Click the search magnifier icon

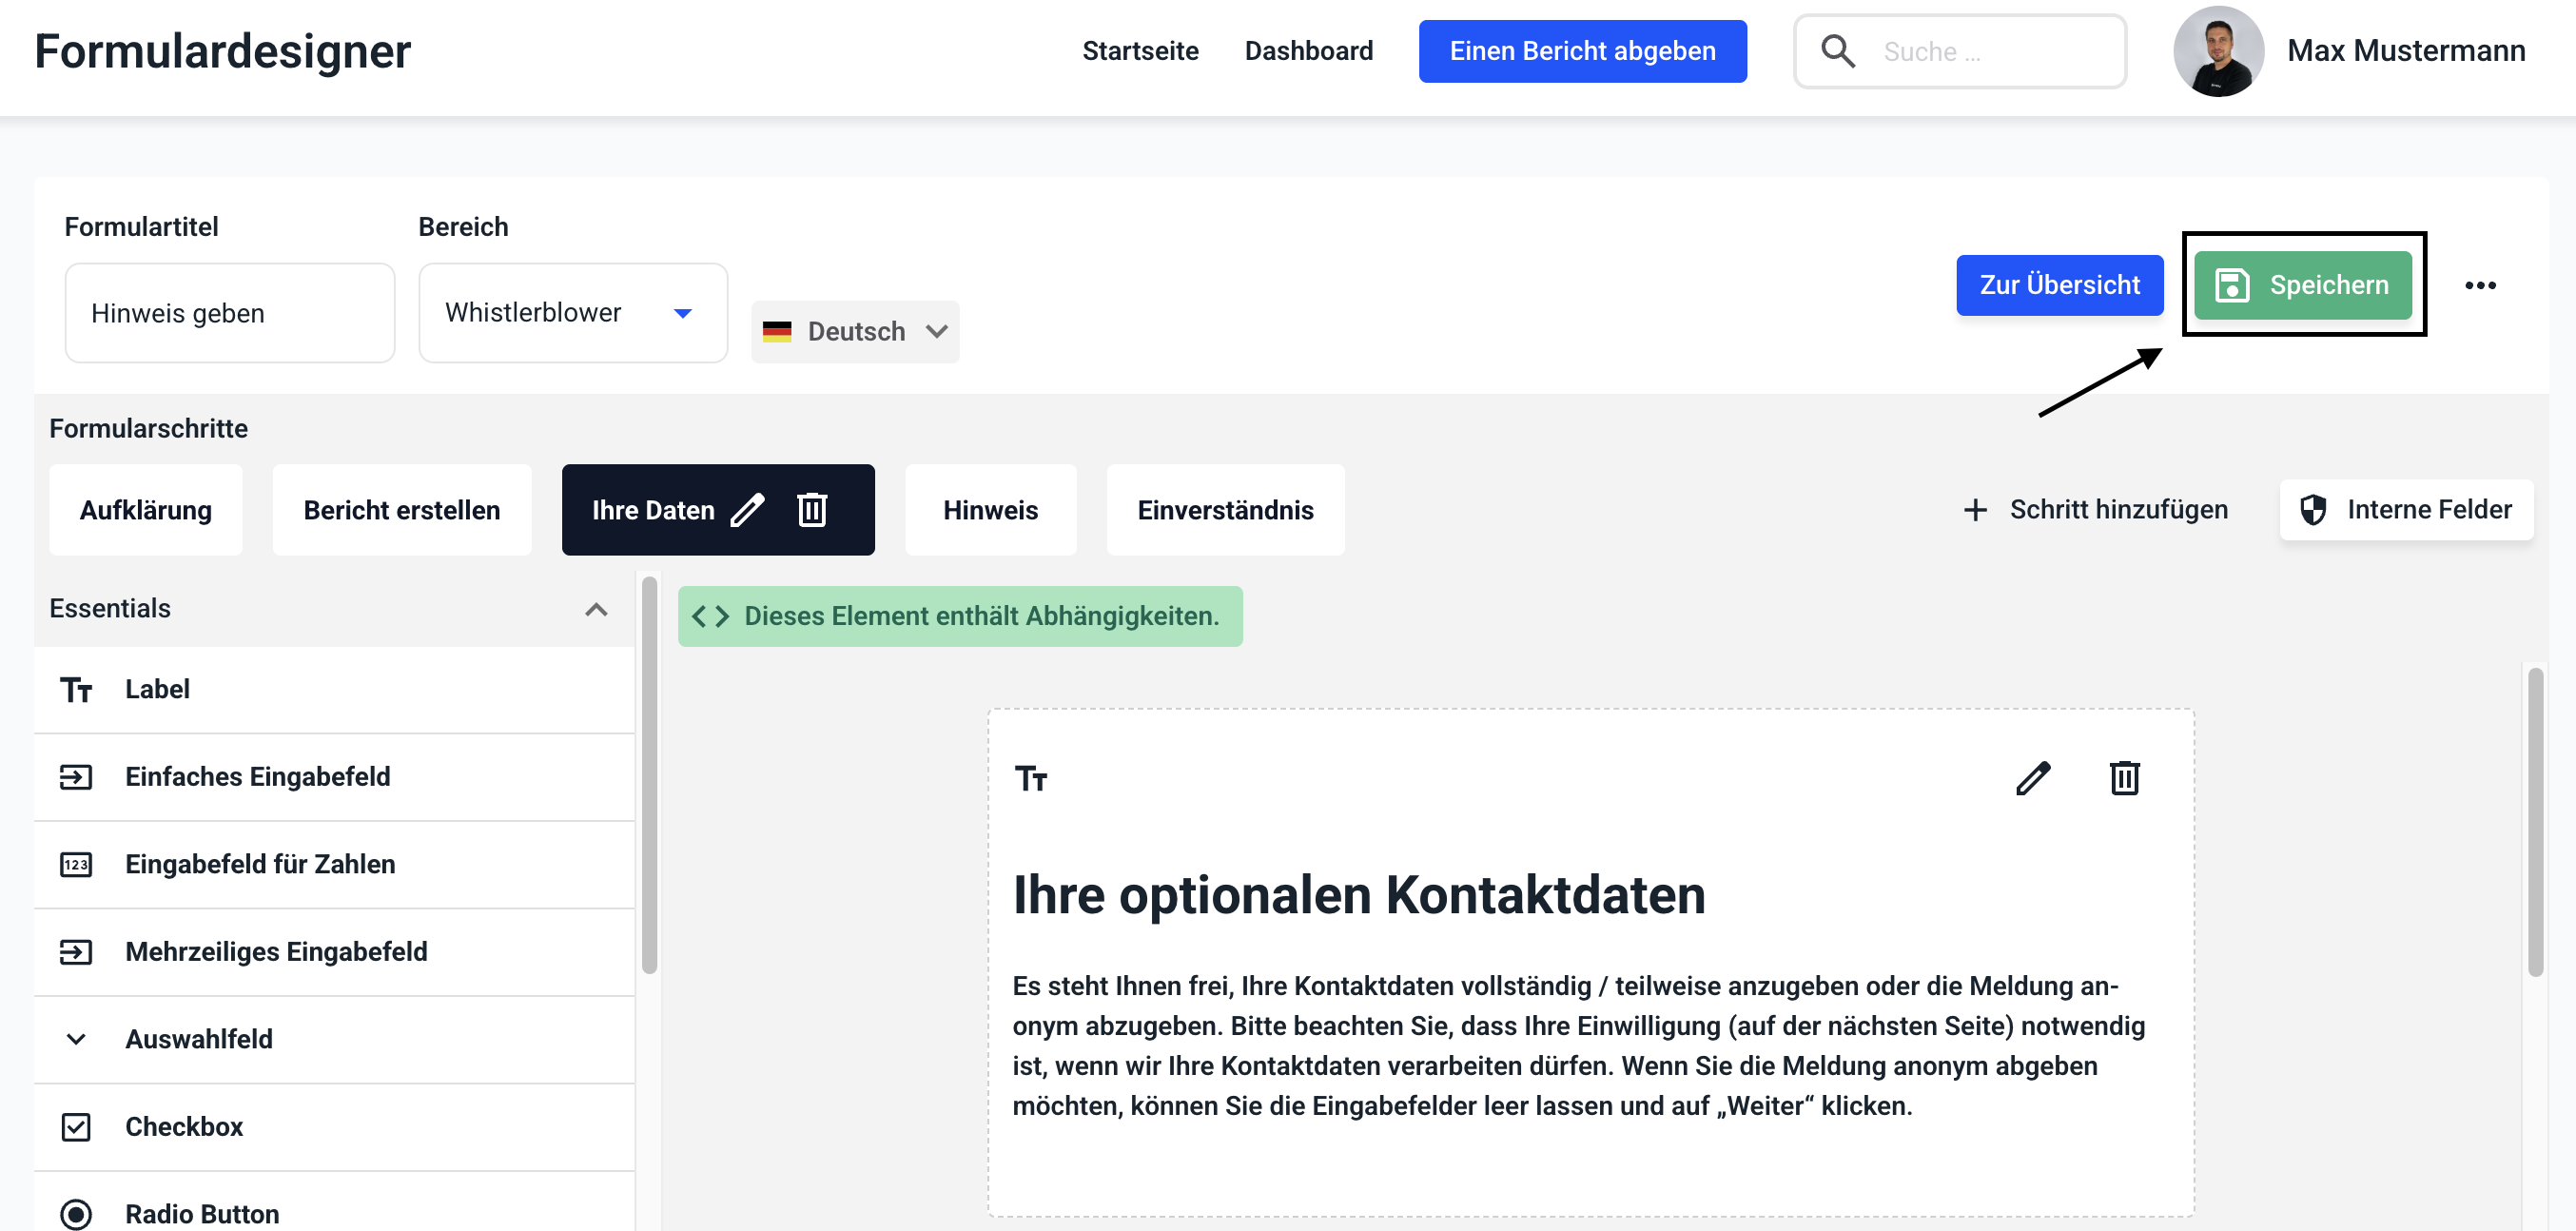click(x=1838, y=51)
